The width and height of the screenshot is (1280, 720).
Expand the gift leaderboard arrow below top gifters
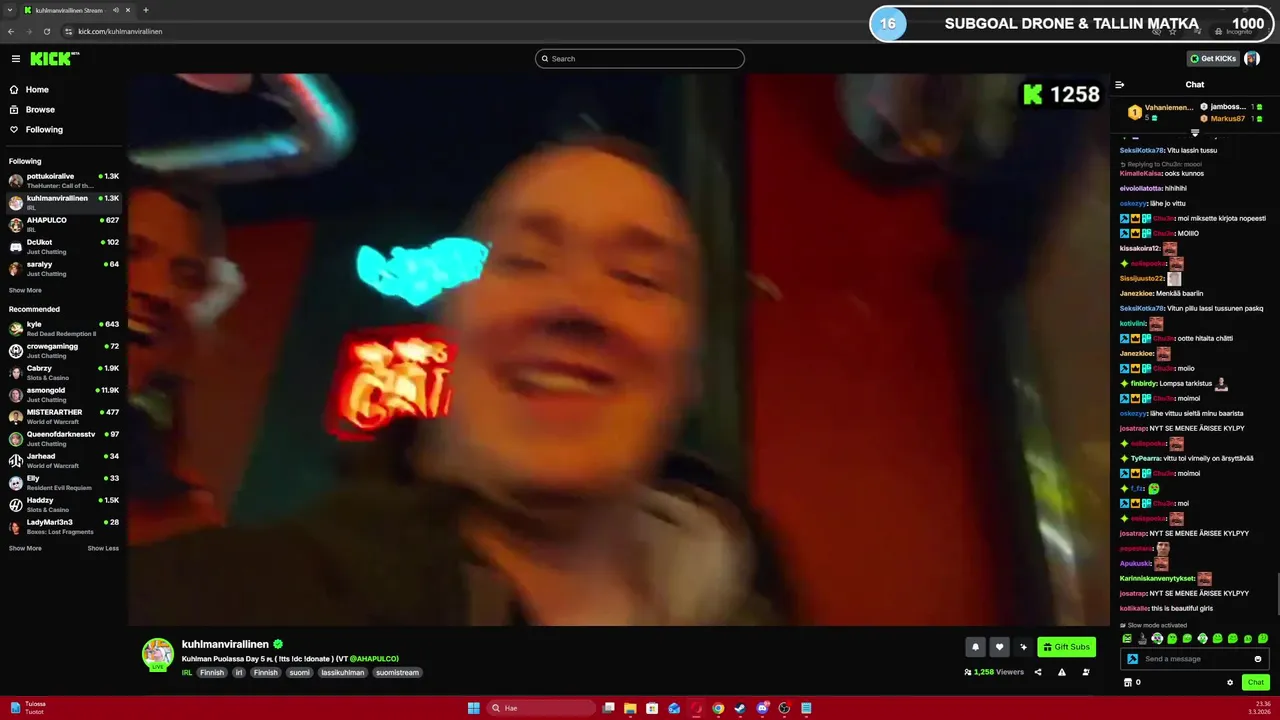(x=1195, y=132)
